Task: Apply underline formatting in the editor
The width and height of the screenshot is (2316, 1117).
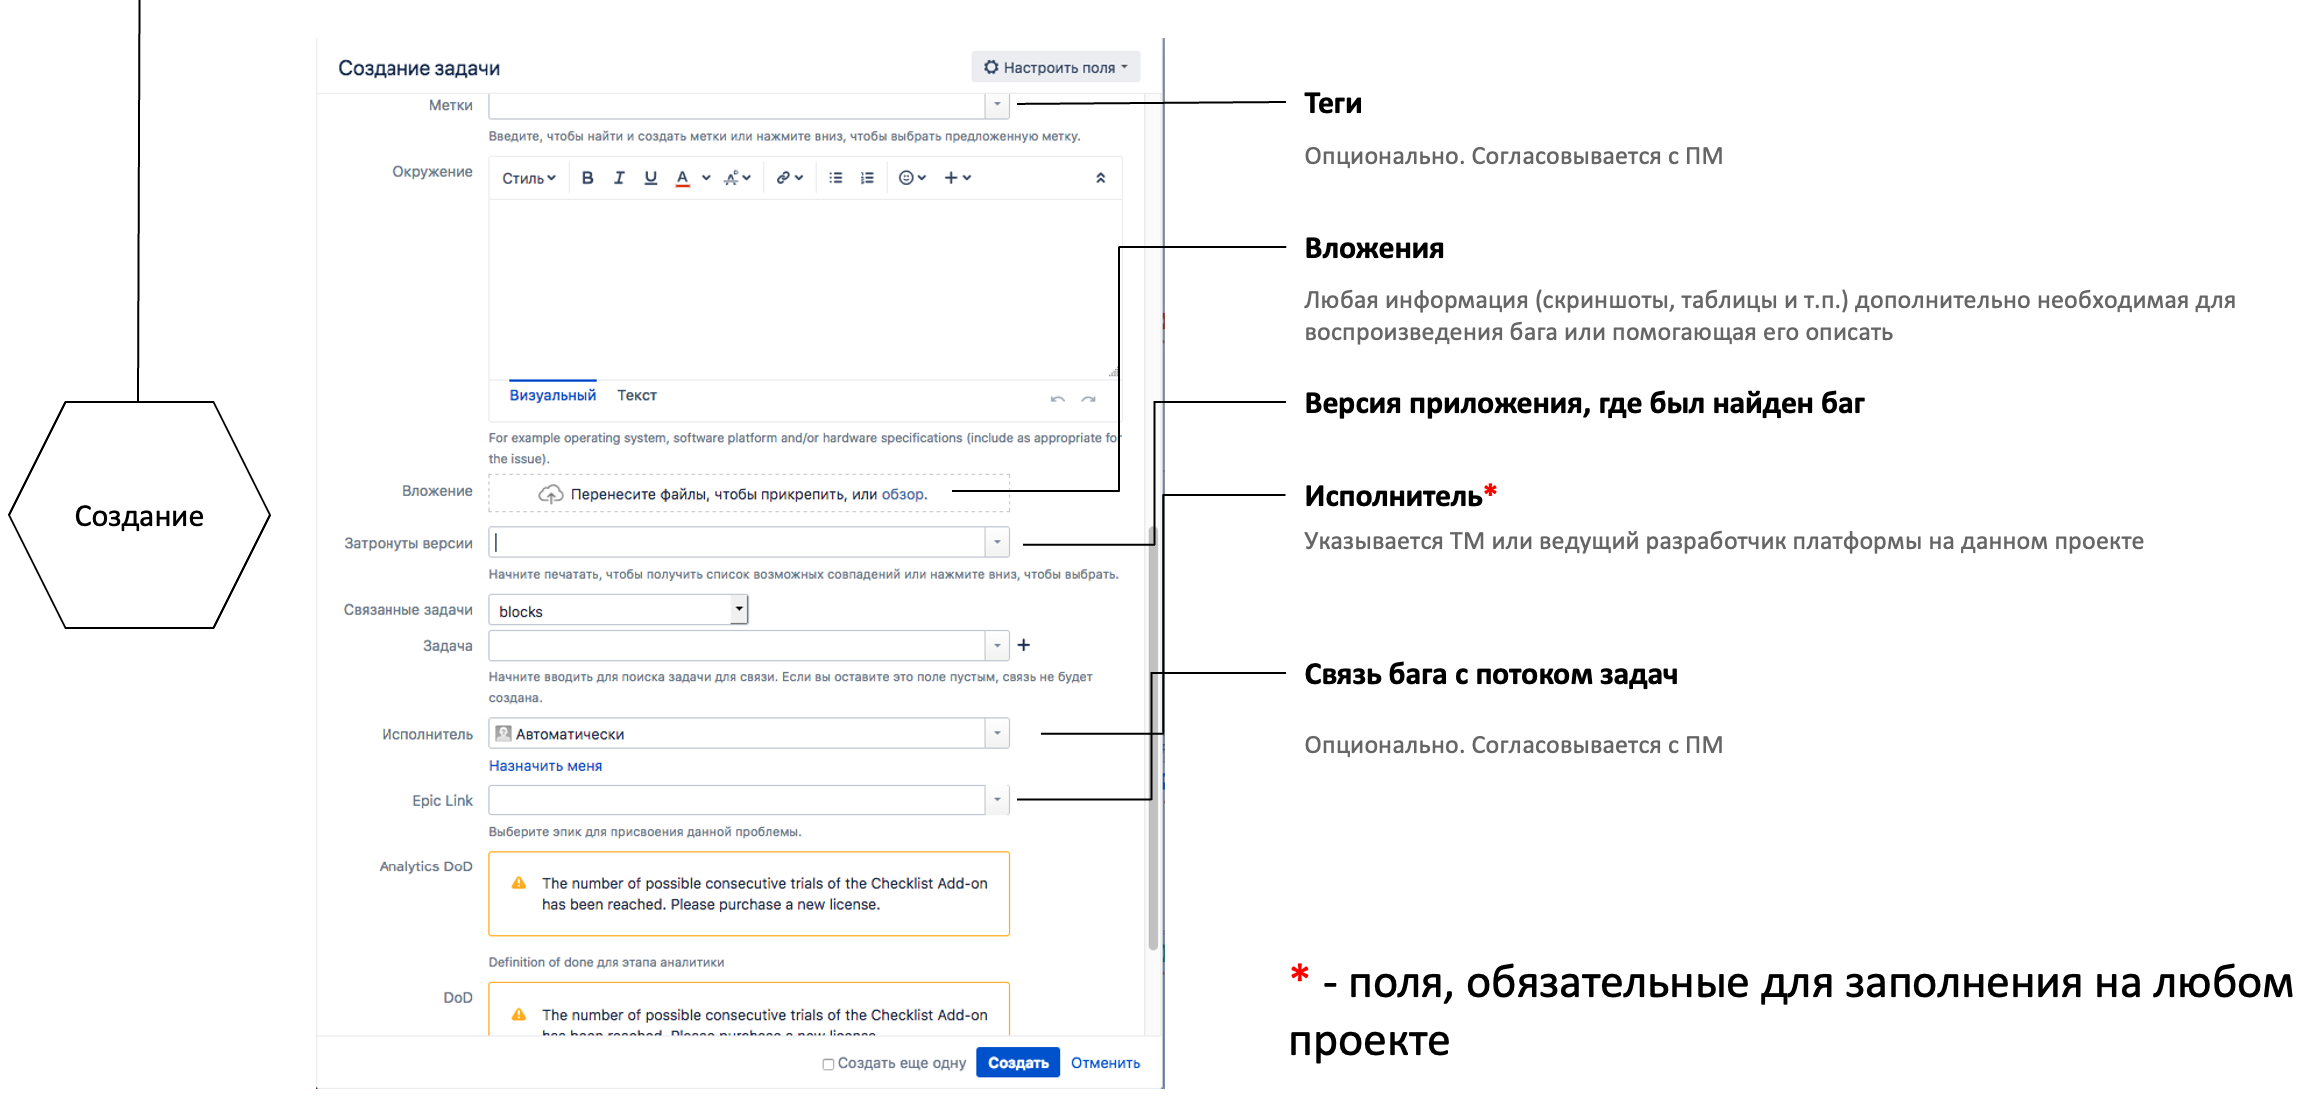Action: pos(651,178)
